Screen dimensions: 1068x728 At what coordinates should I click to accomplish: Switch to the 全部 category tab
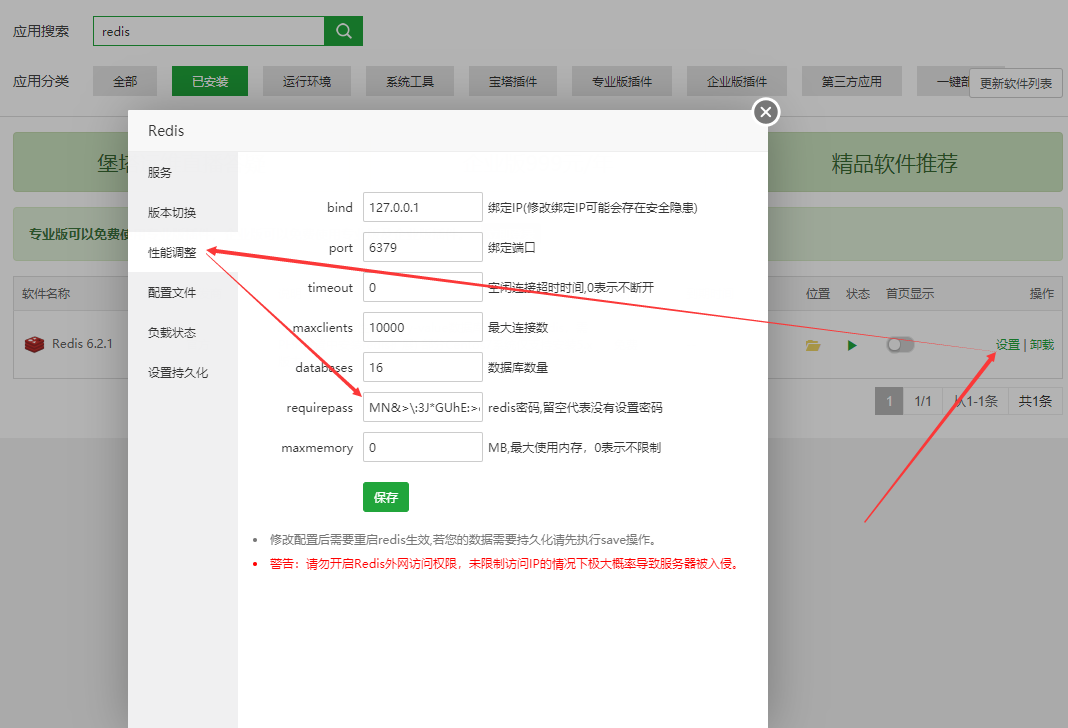(x=124, y=81)
